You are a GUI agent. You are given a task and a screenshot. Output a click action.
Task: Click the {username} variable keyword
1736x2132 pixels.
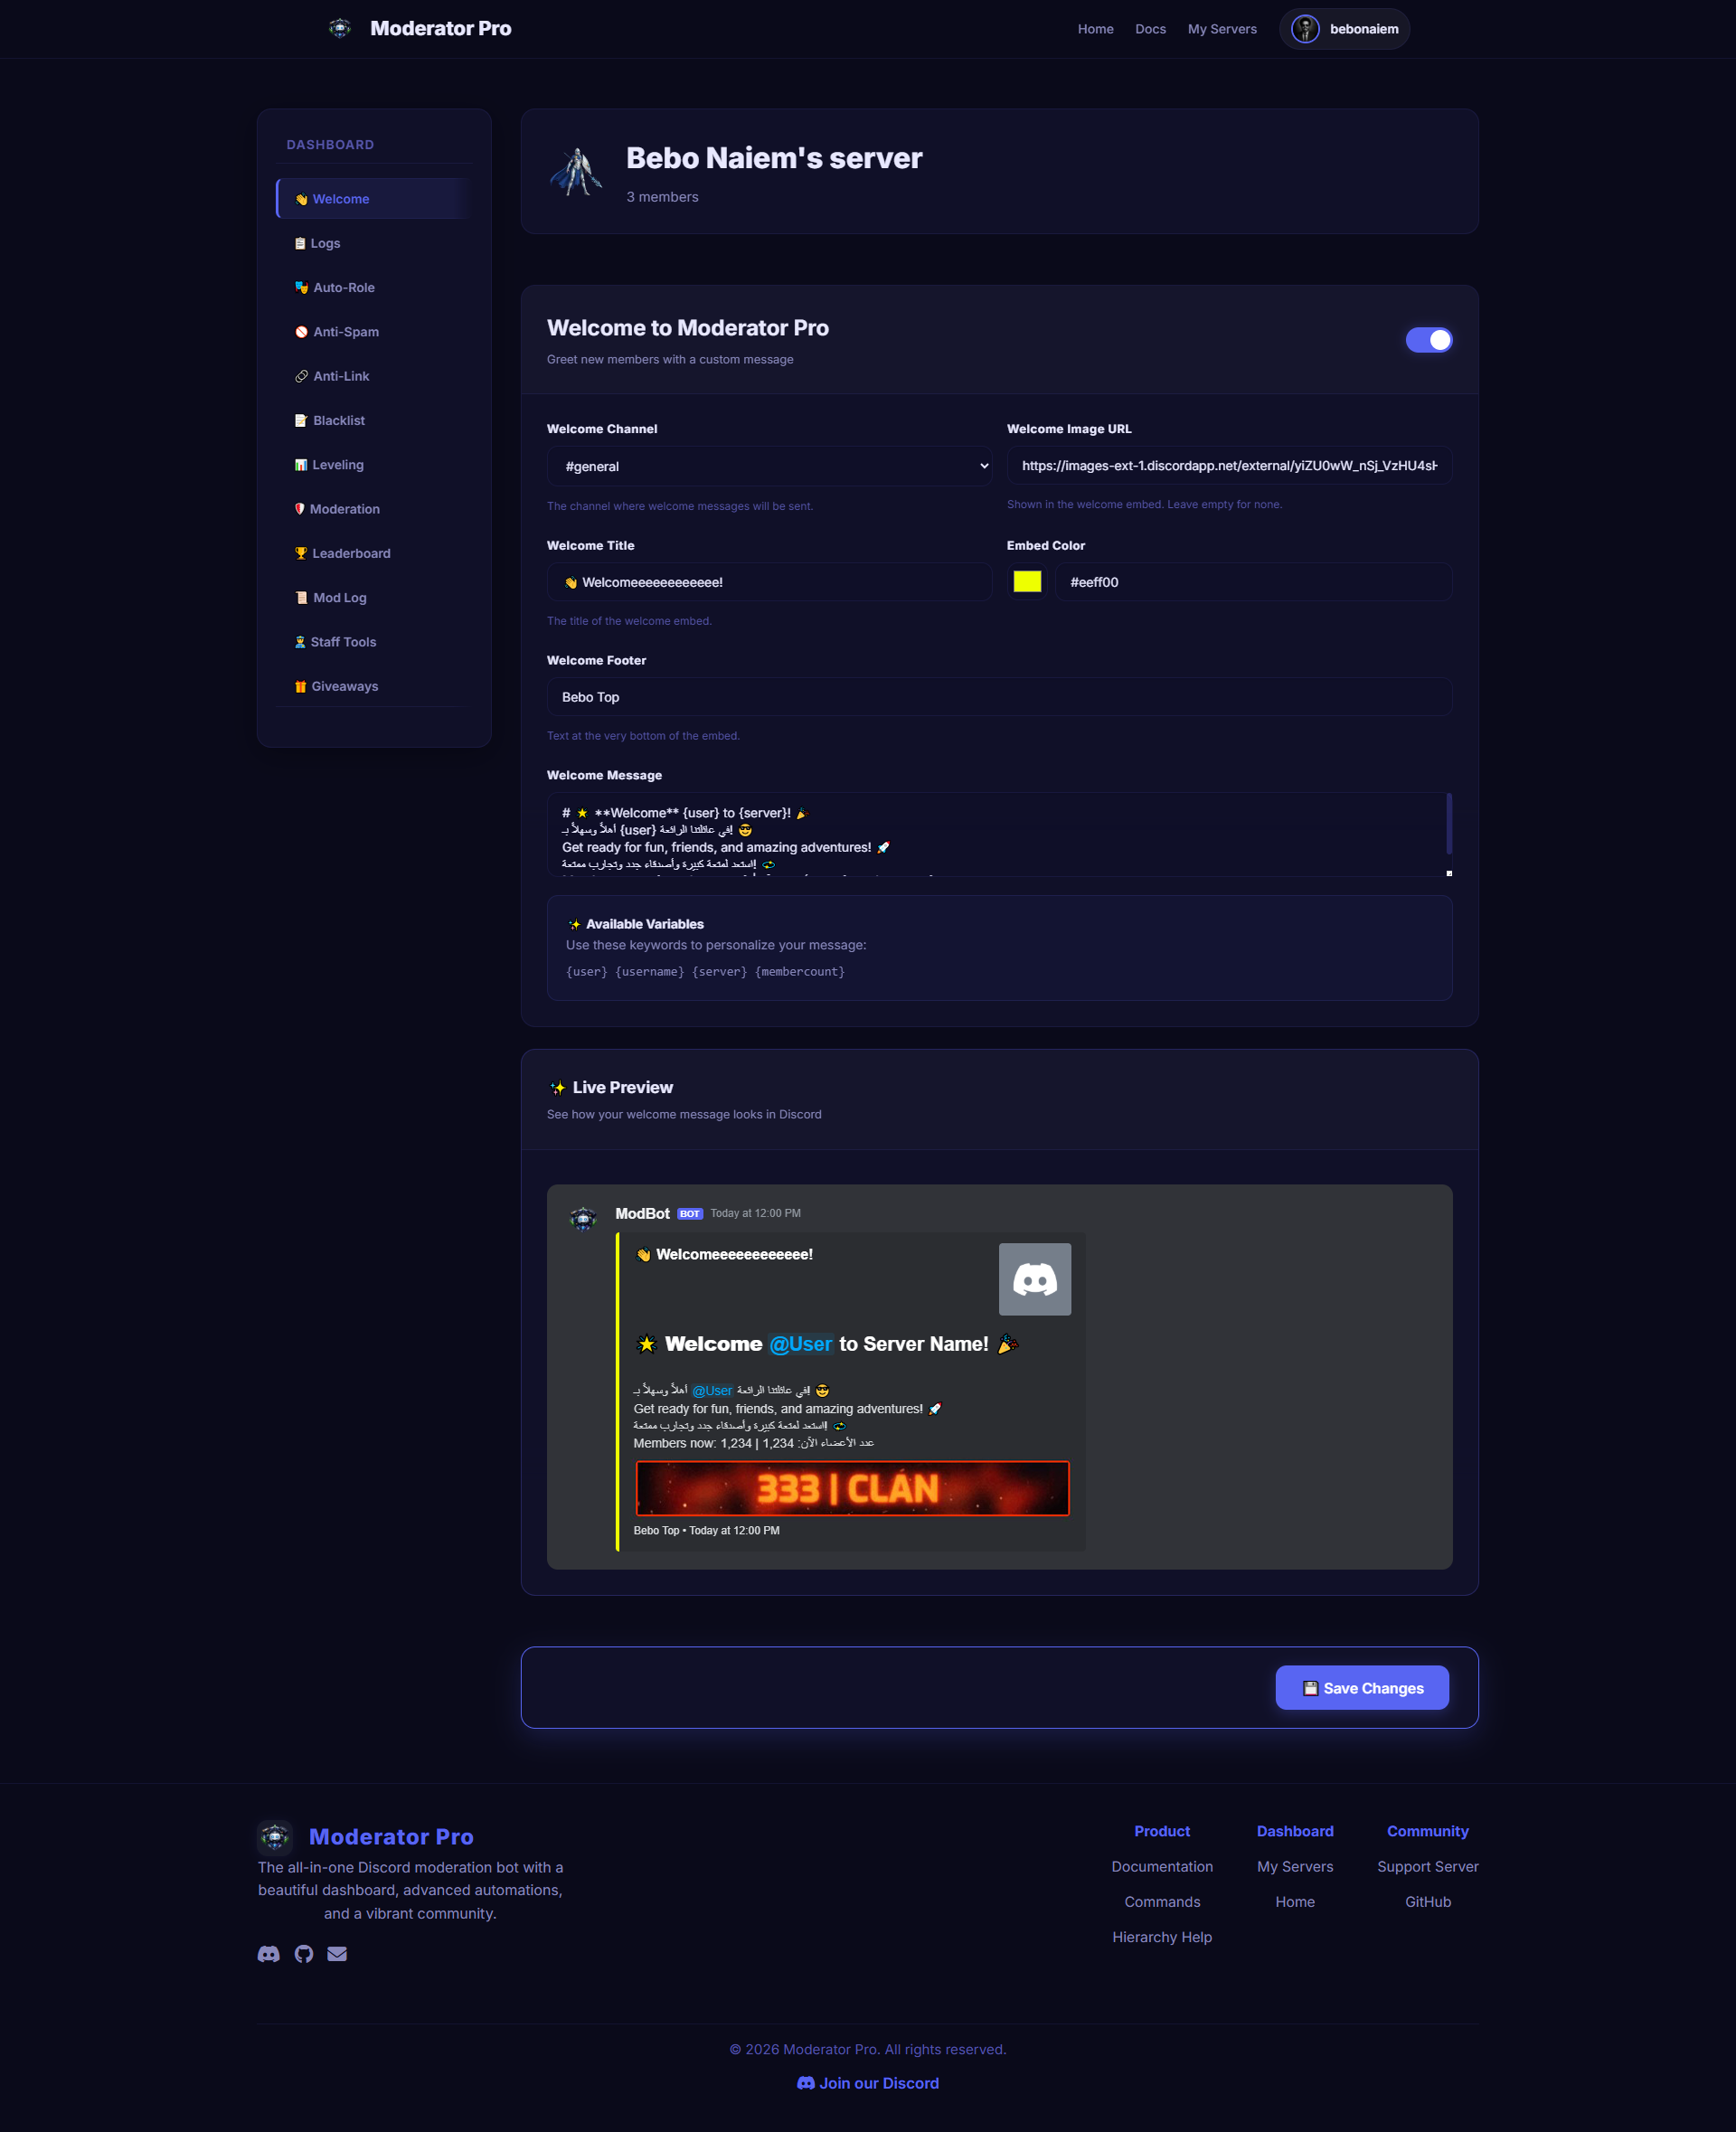pyautogui.click(x=649, y=972)
